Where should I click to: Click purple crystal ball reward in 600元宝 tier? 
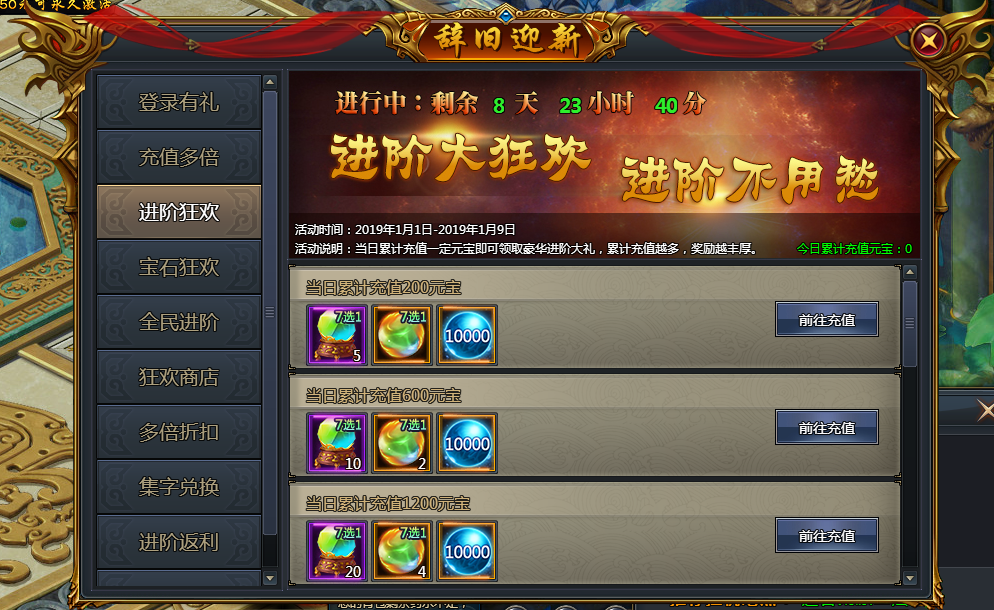pyautogui.click(x=337, y=443)
